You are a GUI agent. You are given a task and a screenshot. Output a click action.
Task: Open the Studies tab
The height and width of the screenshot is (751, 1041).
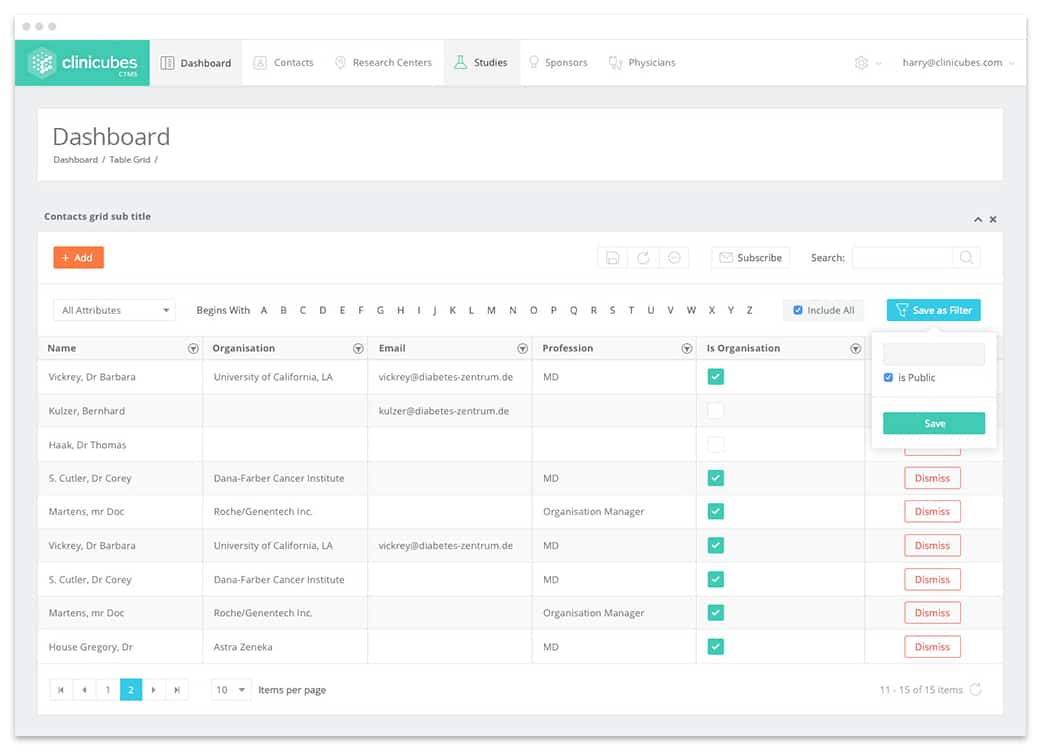(x=481, y=62)
